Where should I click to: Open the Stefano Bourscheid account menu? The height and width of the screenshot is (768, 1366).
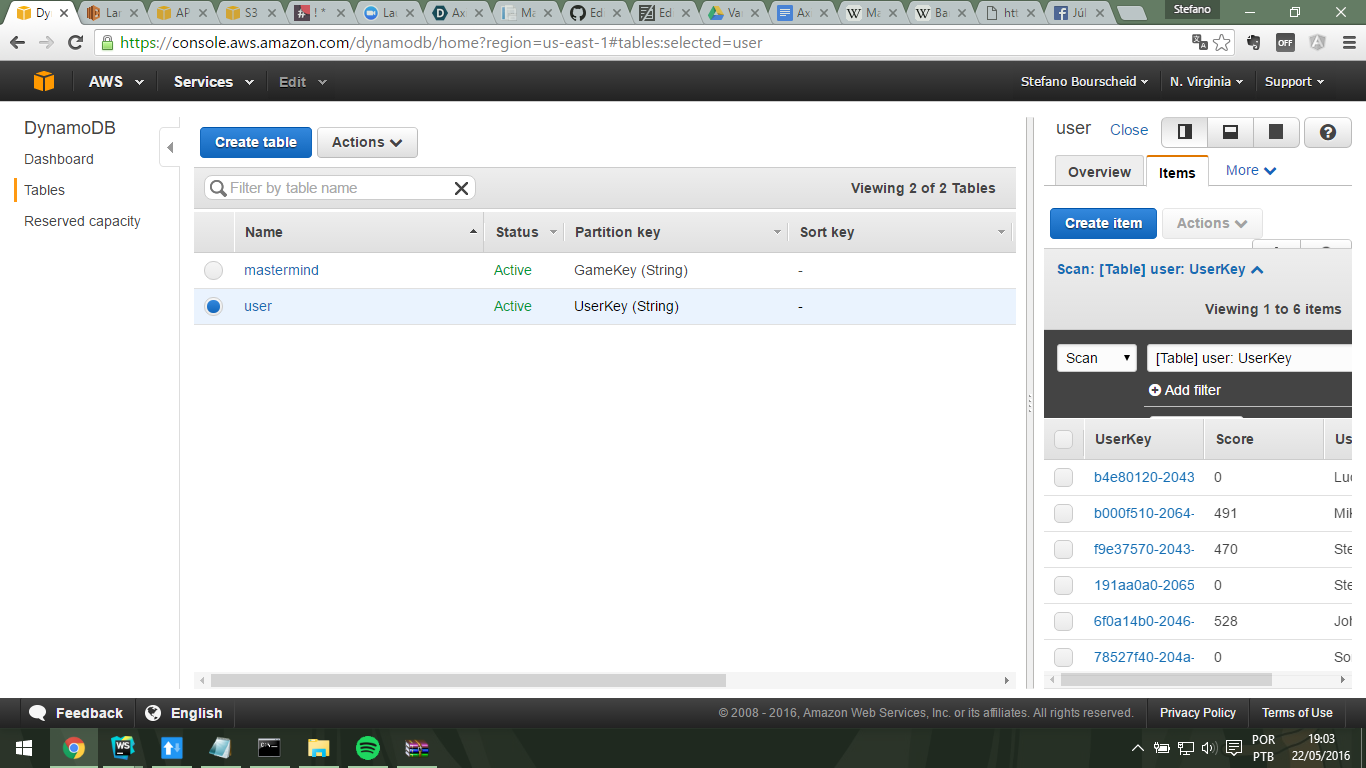point(1085,82)
